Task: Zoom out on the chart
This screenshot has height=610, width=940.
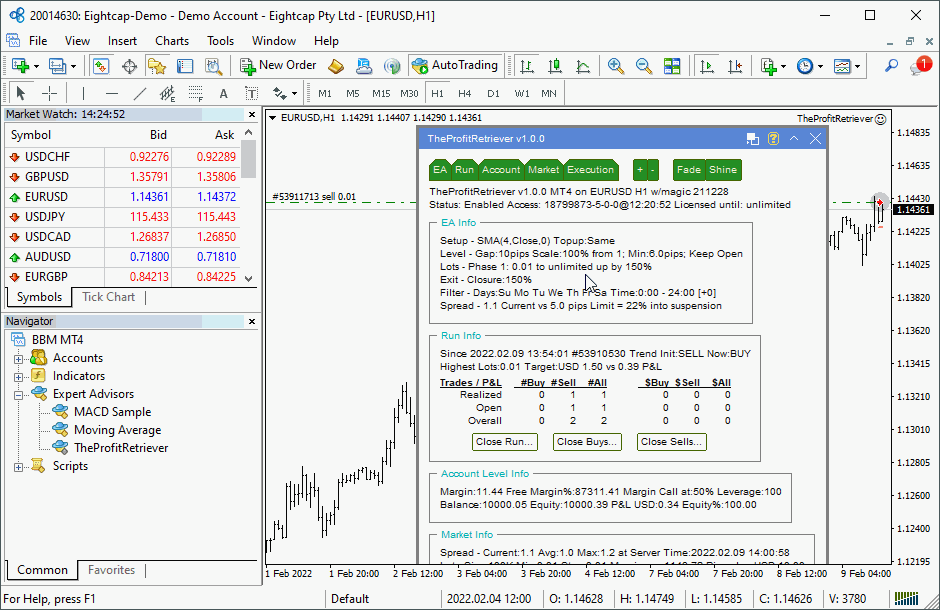Action: tap(644, 66)
